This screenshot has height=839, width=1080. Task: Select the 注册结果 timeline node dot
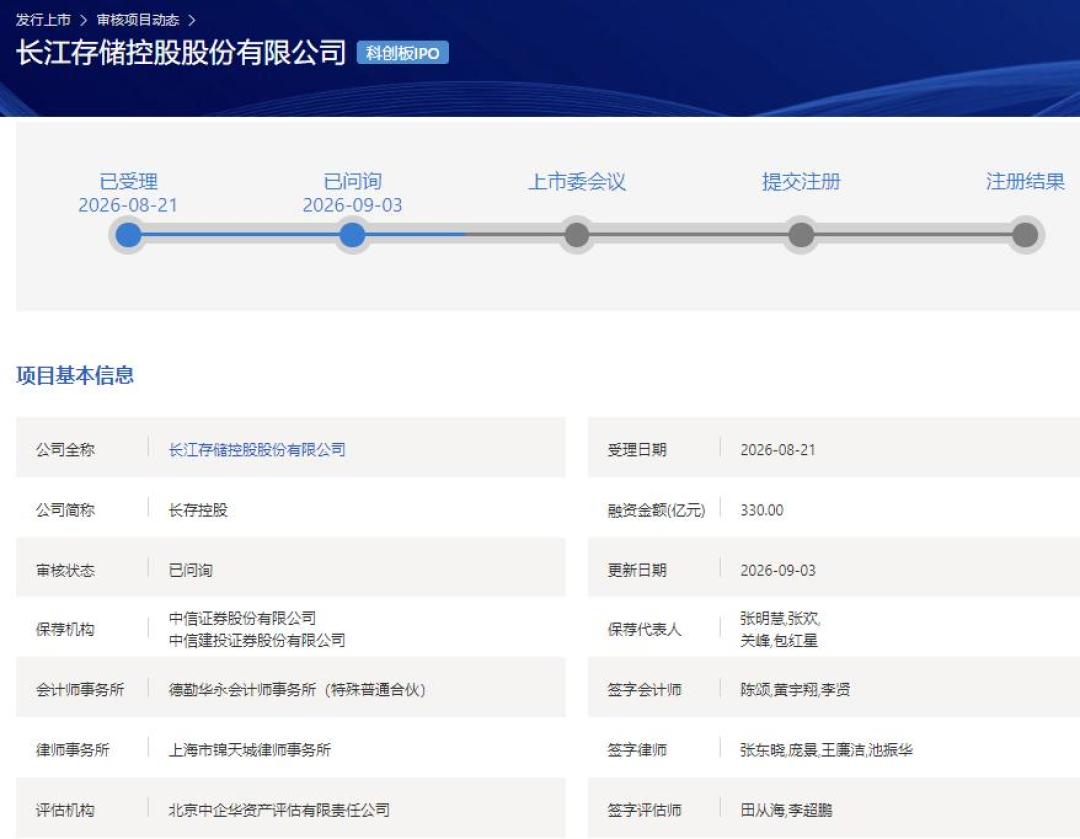[x=1025, y=235]
